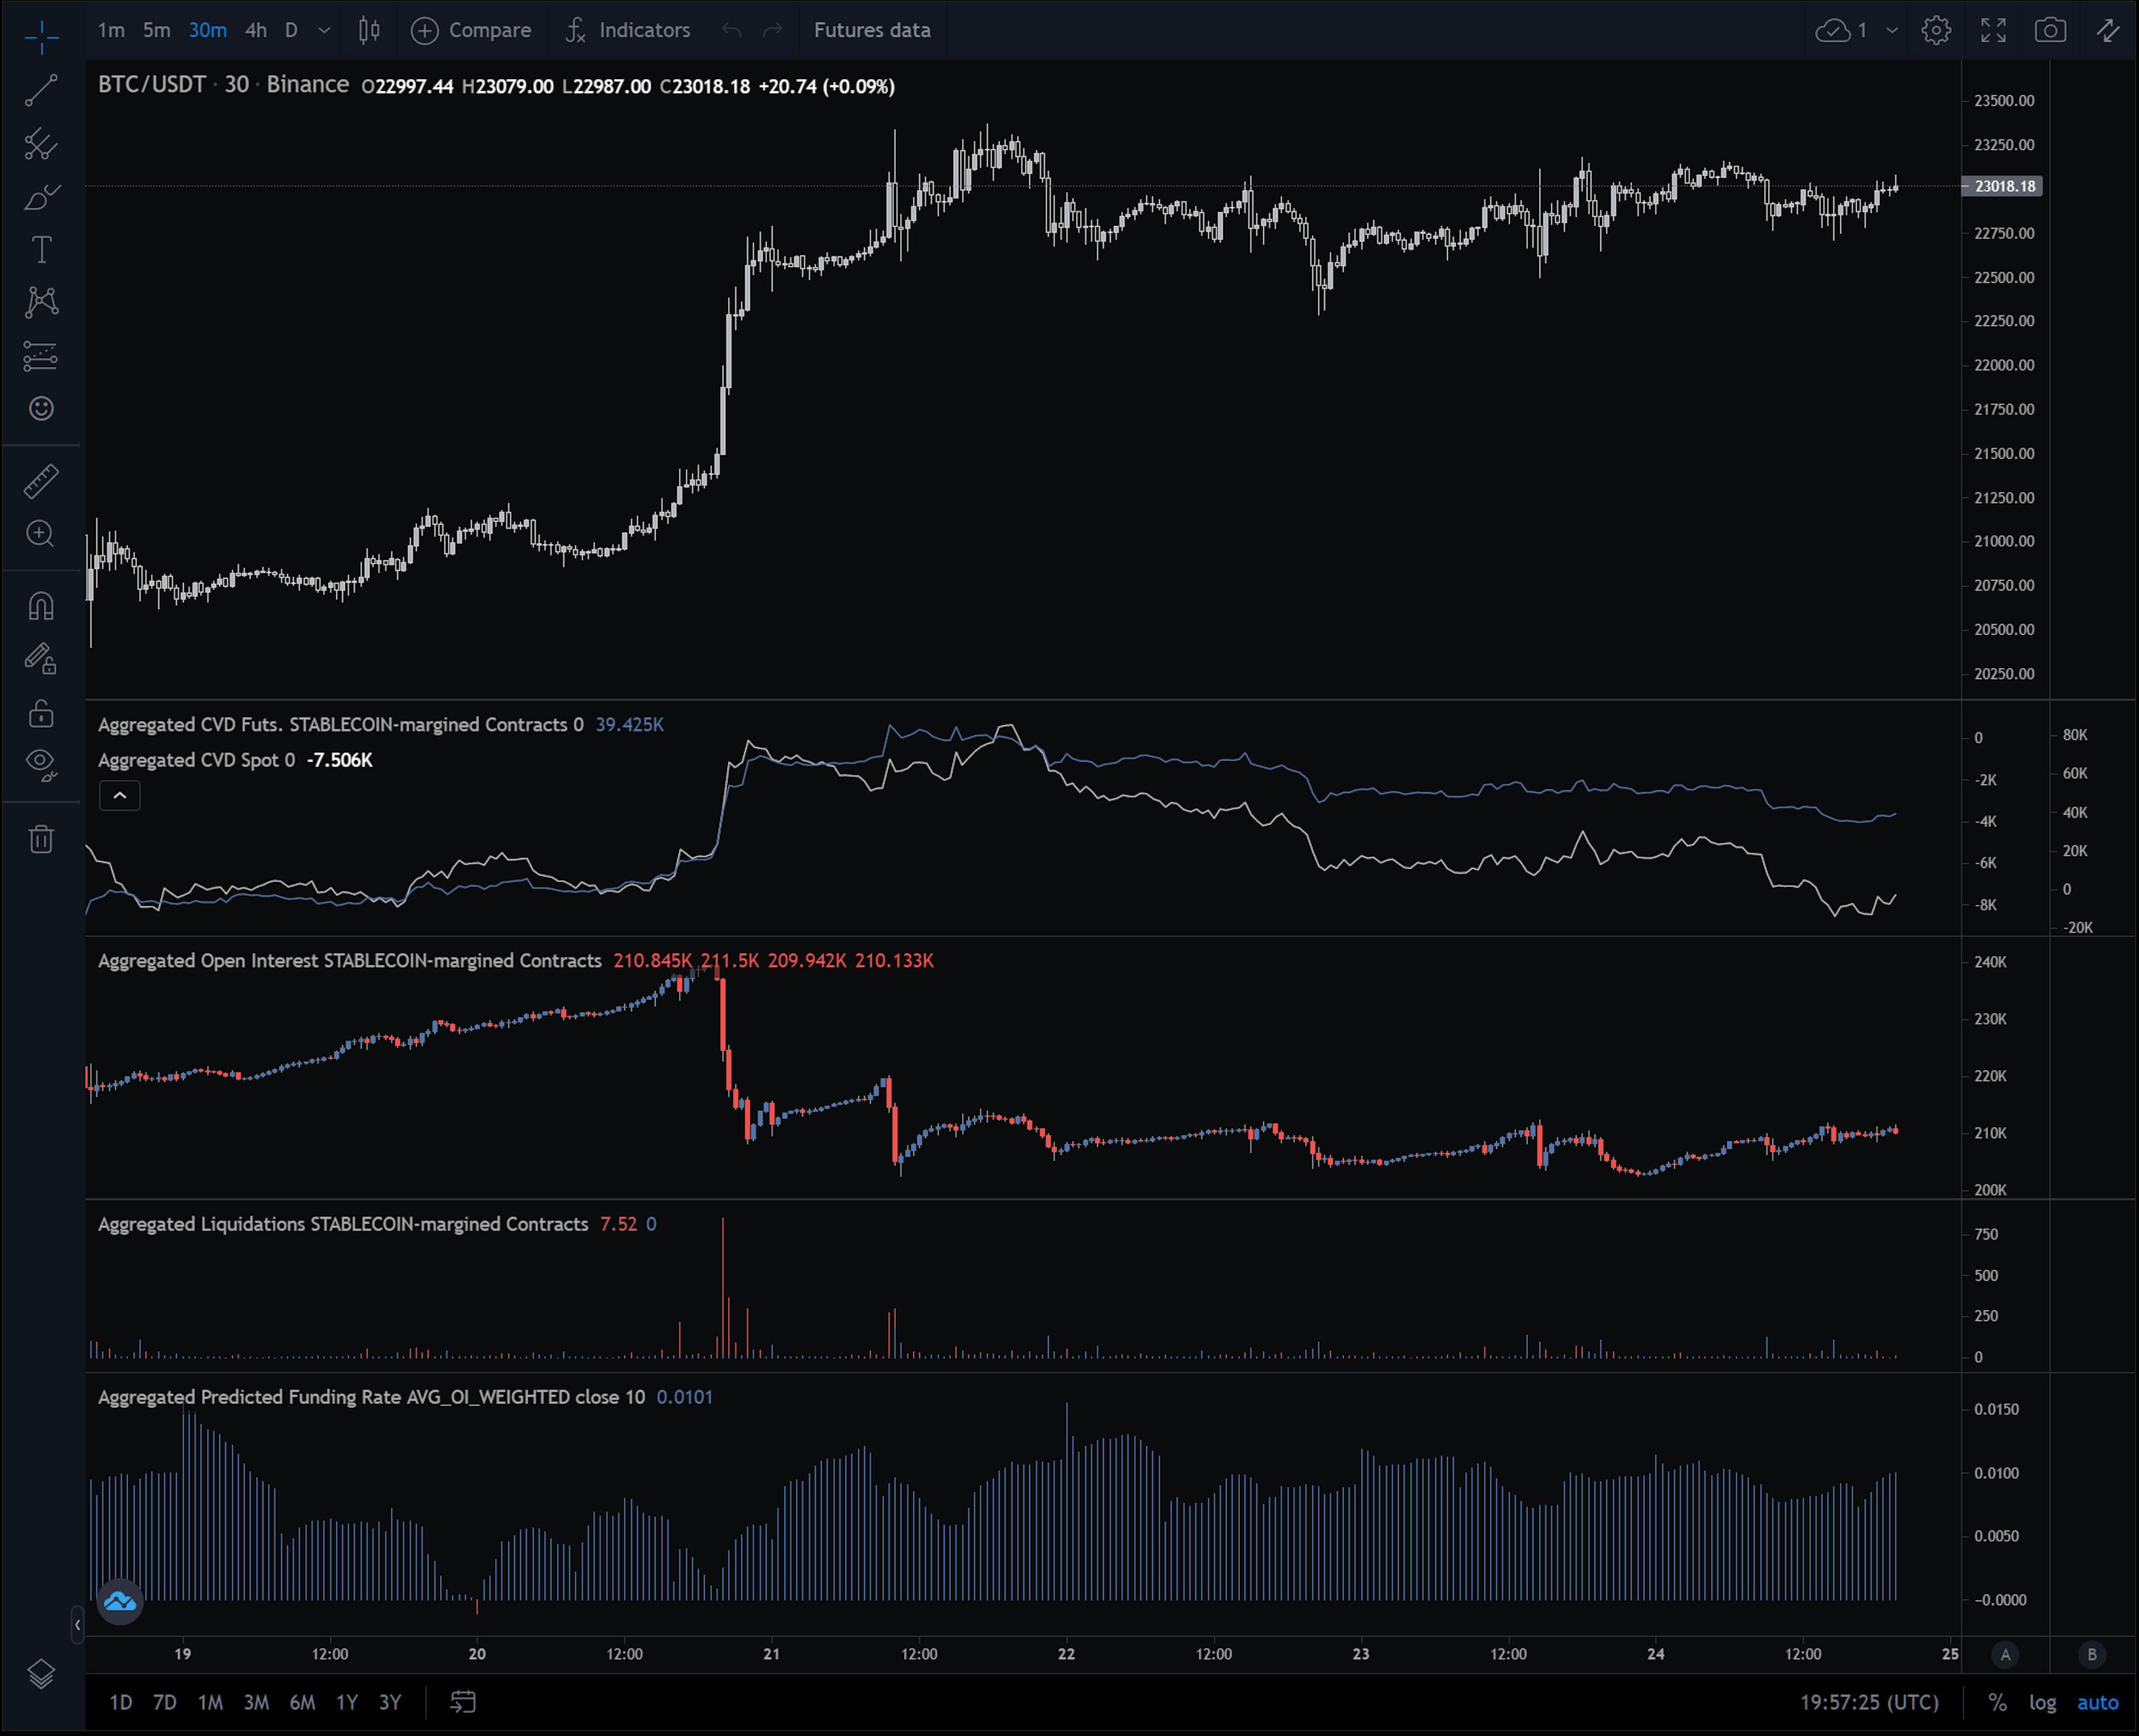Toggle auto scale option

(x=2097, y=1702)
